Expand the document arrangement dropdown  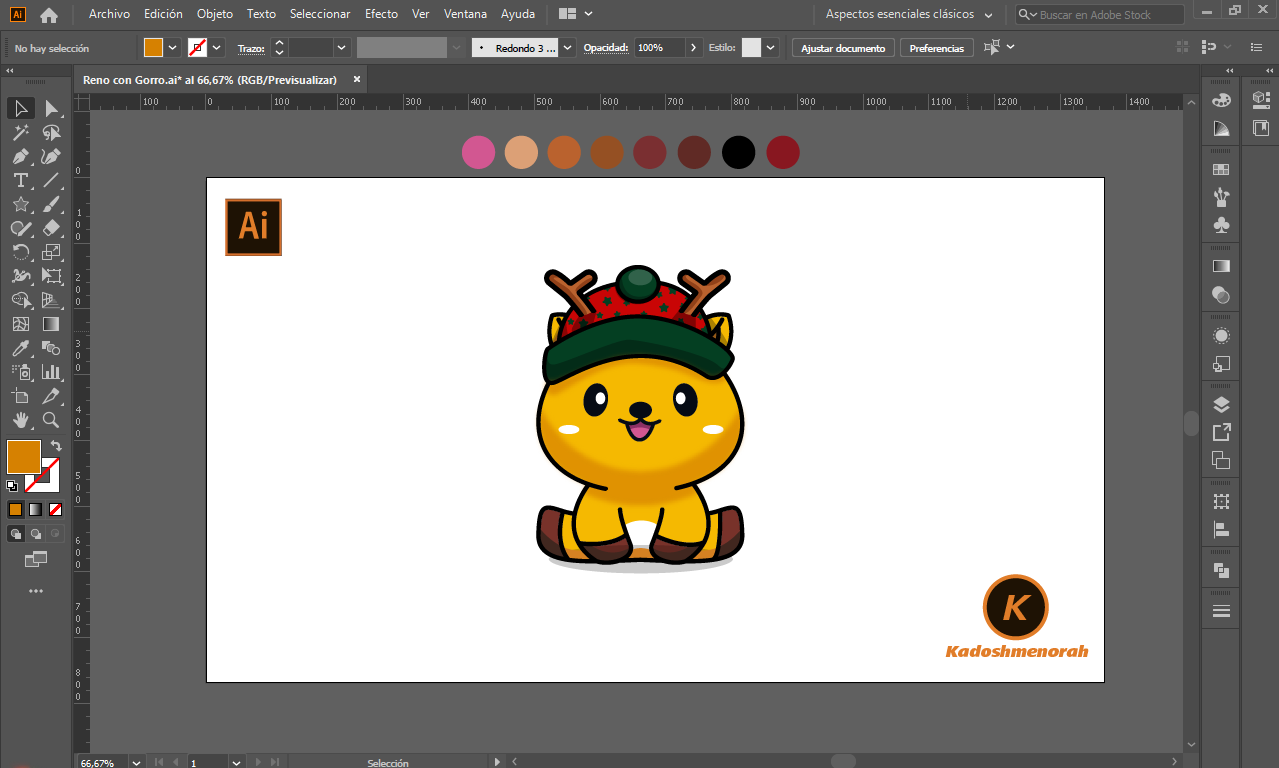(575, 15)
